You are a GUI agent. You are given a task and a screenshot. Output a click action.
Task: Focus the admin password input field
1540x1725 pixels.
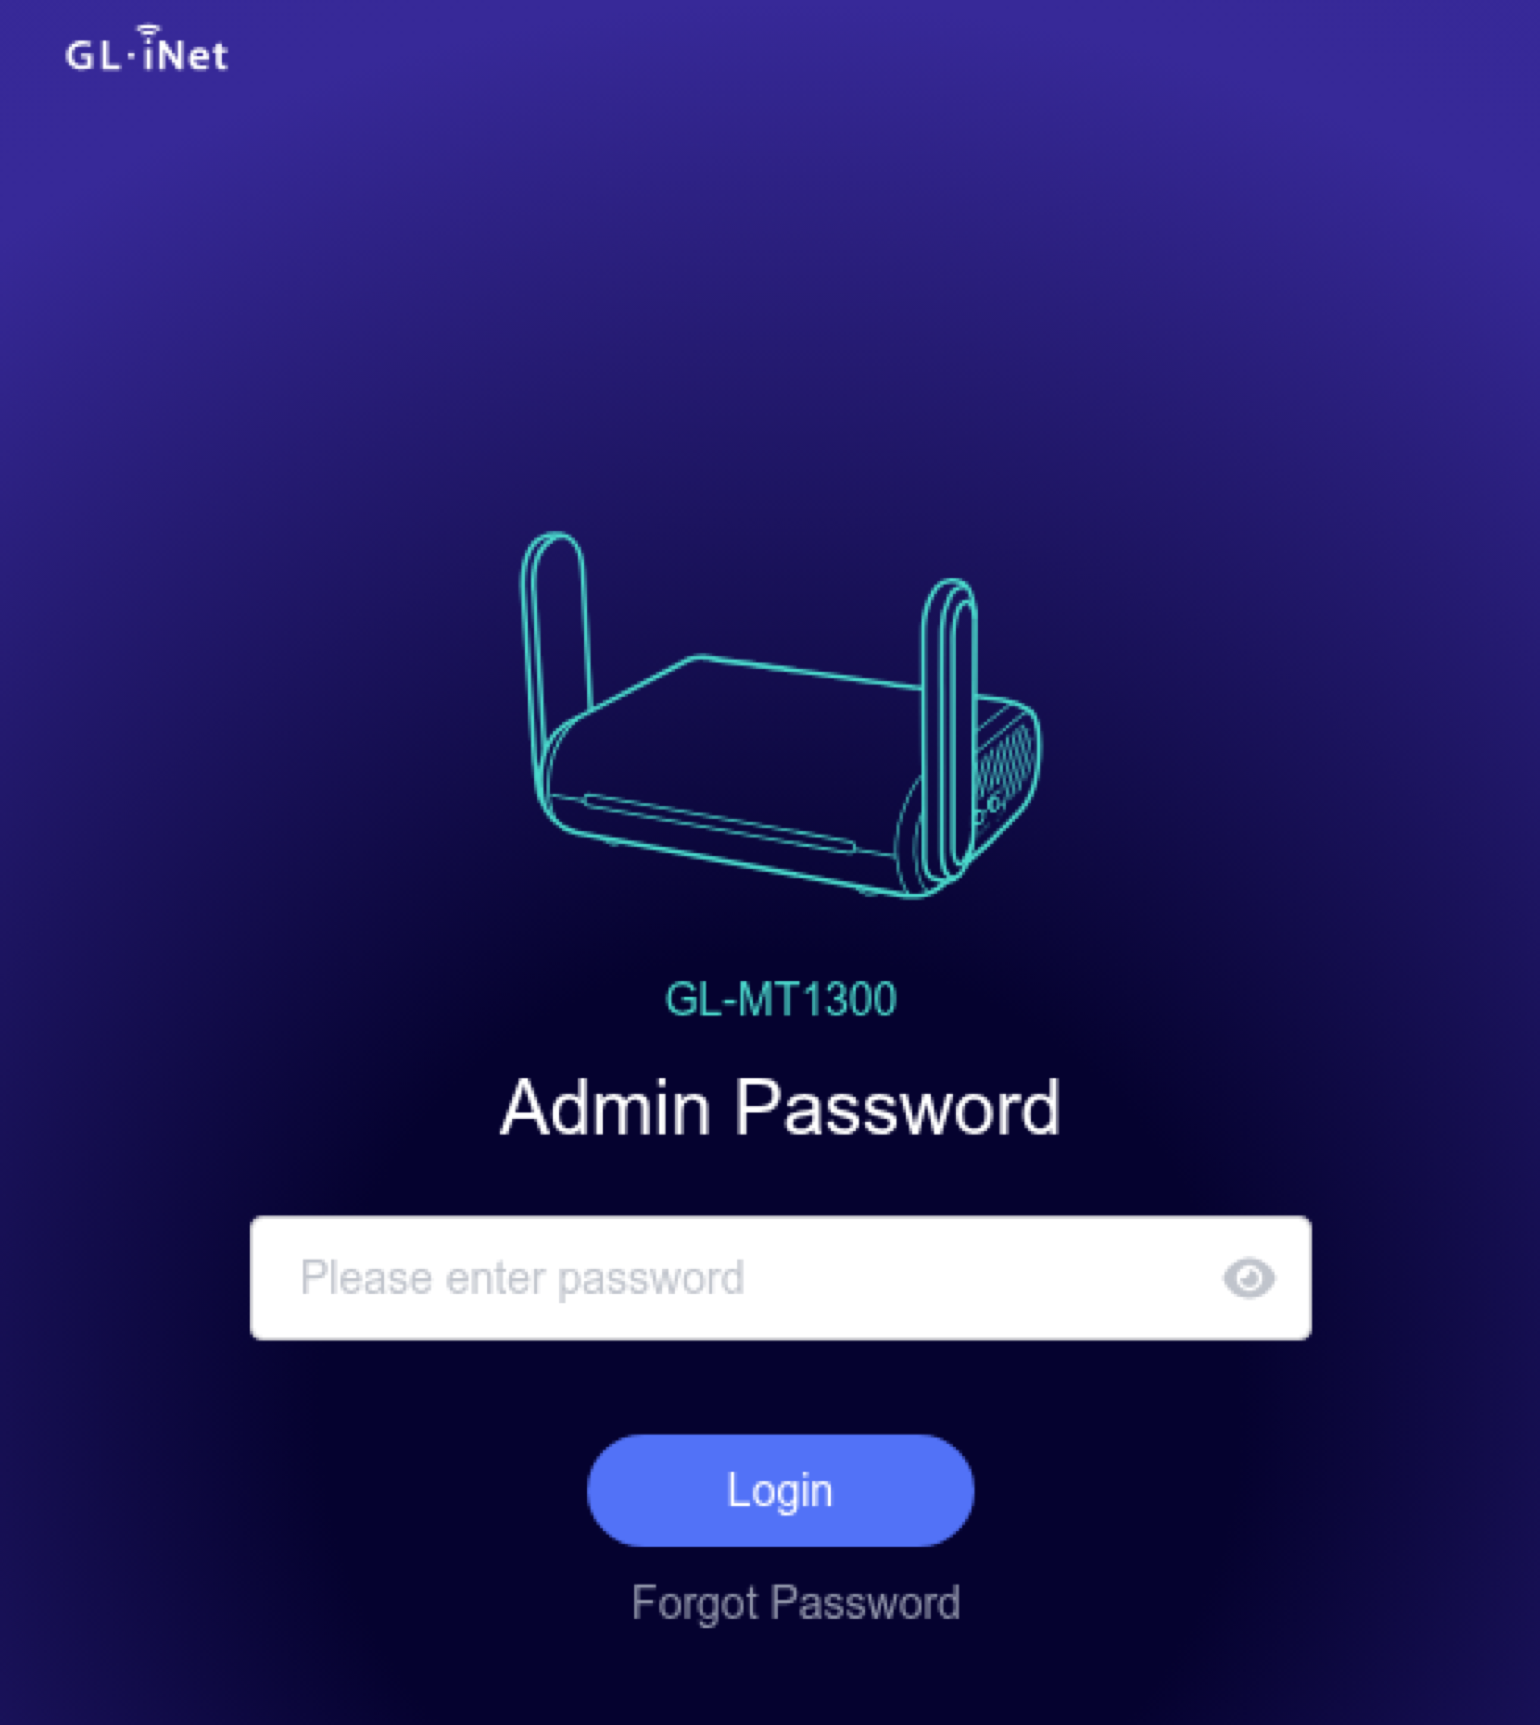(x=780, y=1278)
